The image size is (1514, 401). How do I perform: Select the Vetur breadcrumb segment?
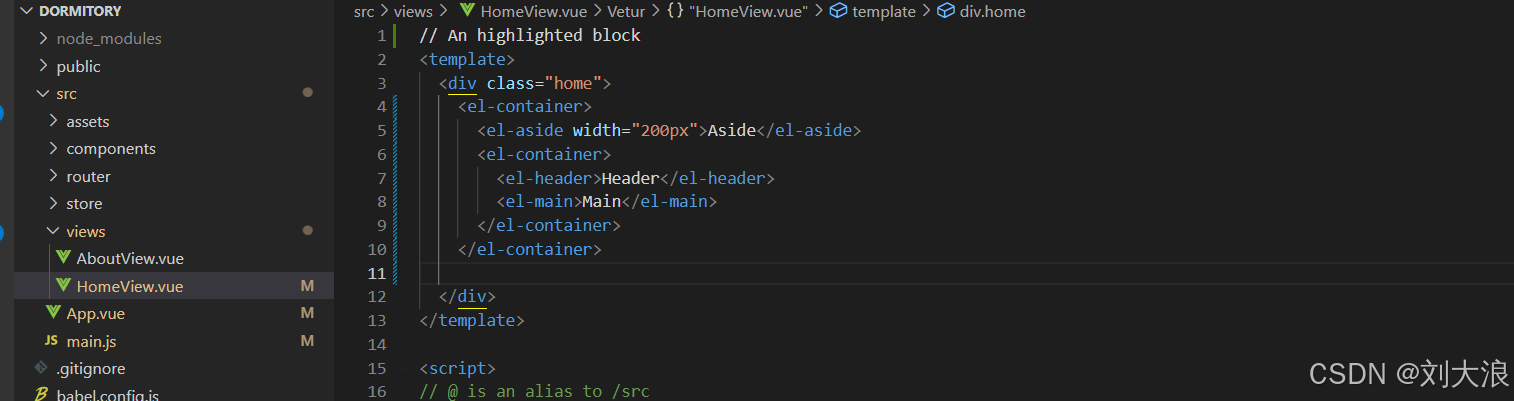click(x=626, y=11)
